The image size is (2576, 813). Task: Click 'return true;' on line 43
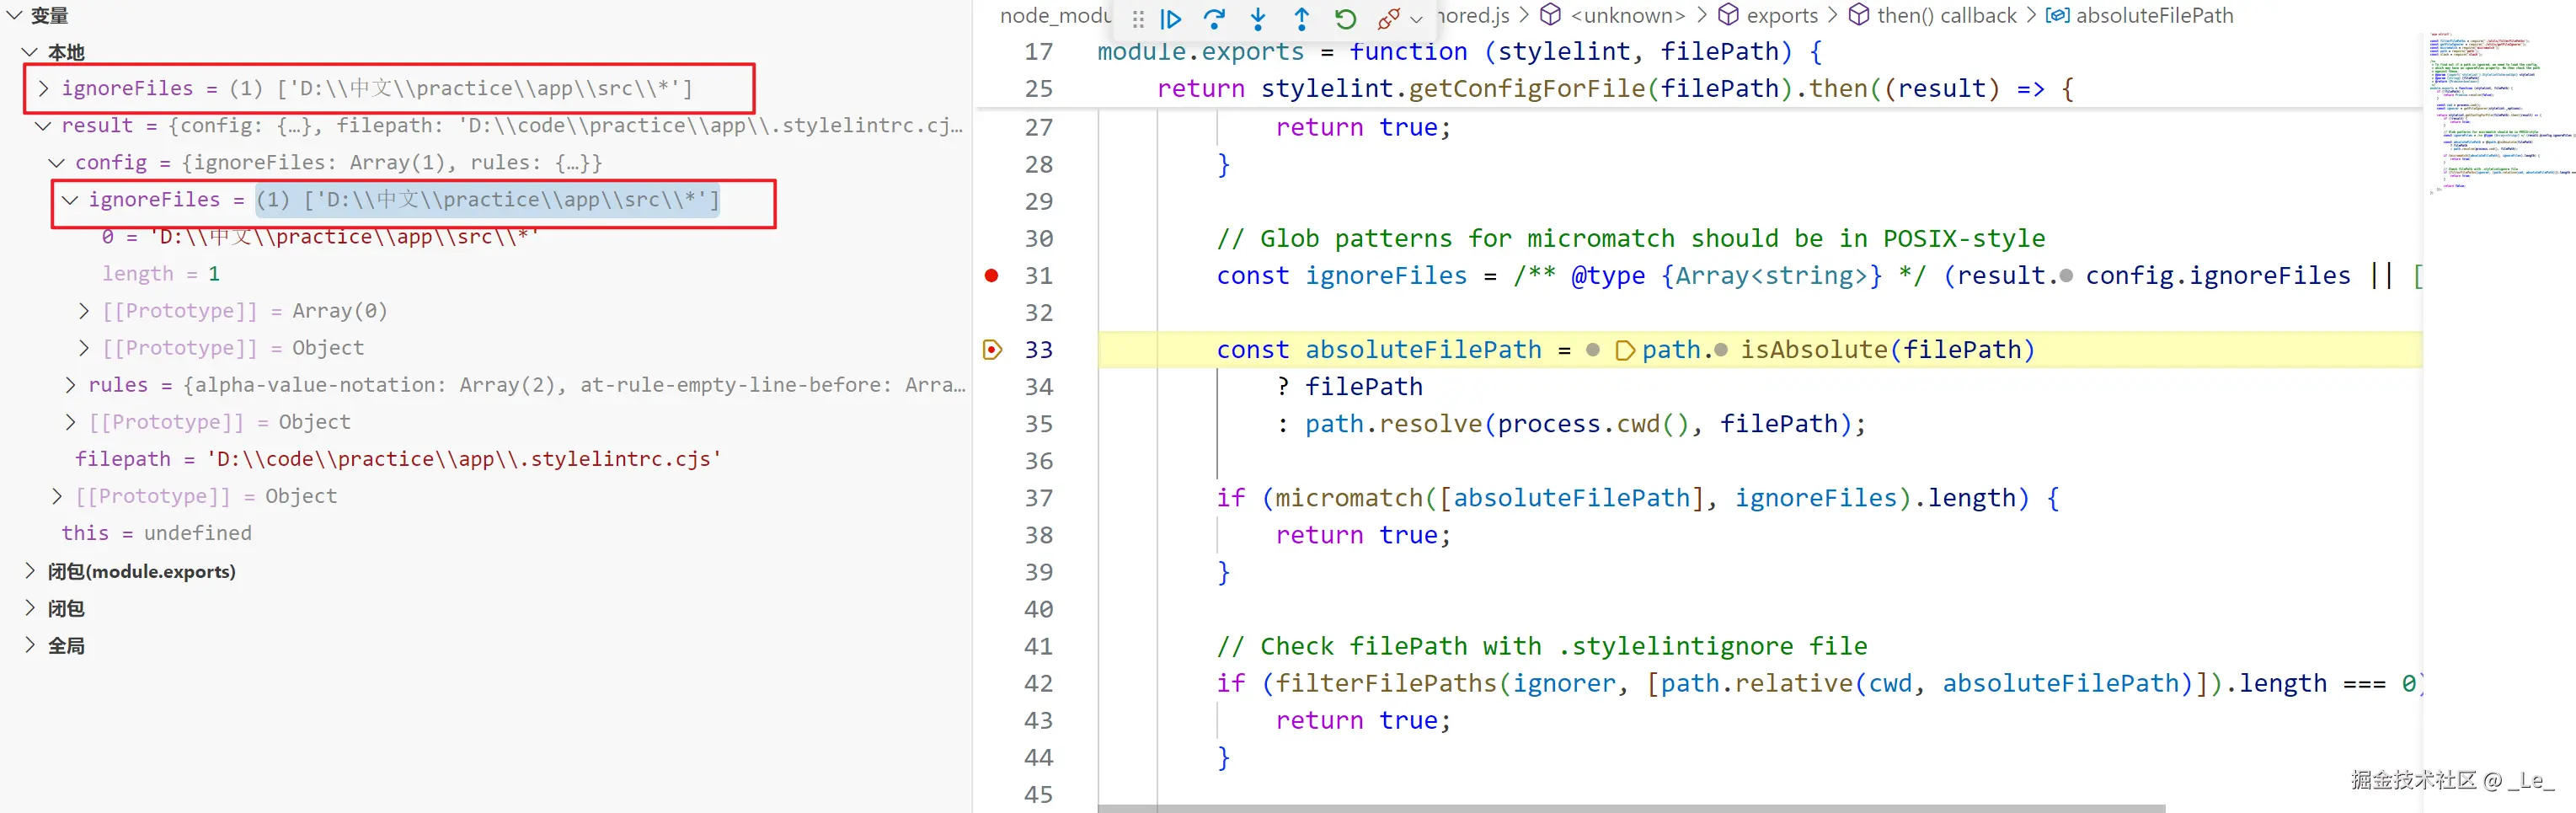click(1362, 720)
